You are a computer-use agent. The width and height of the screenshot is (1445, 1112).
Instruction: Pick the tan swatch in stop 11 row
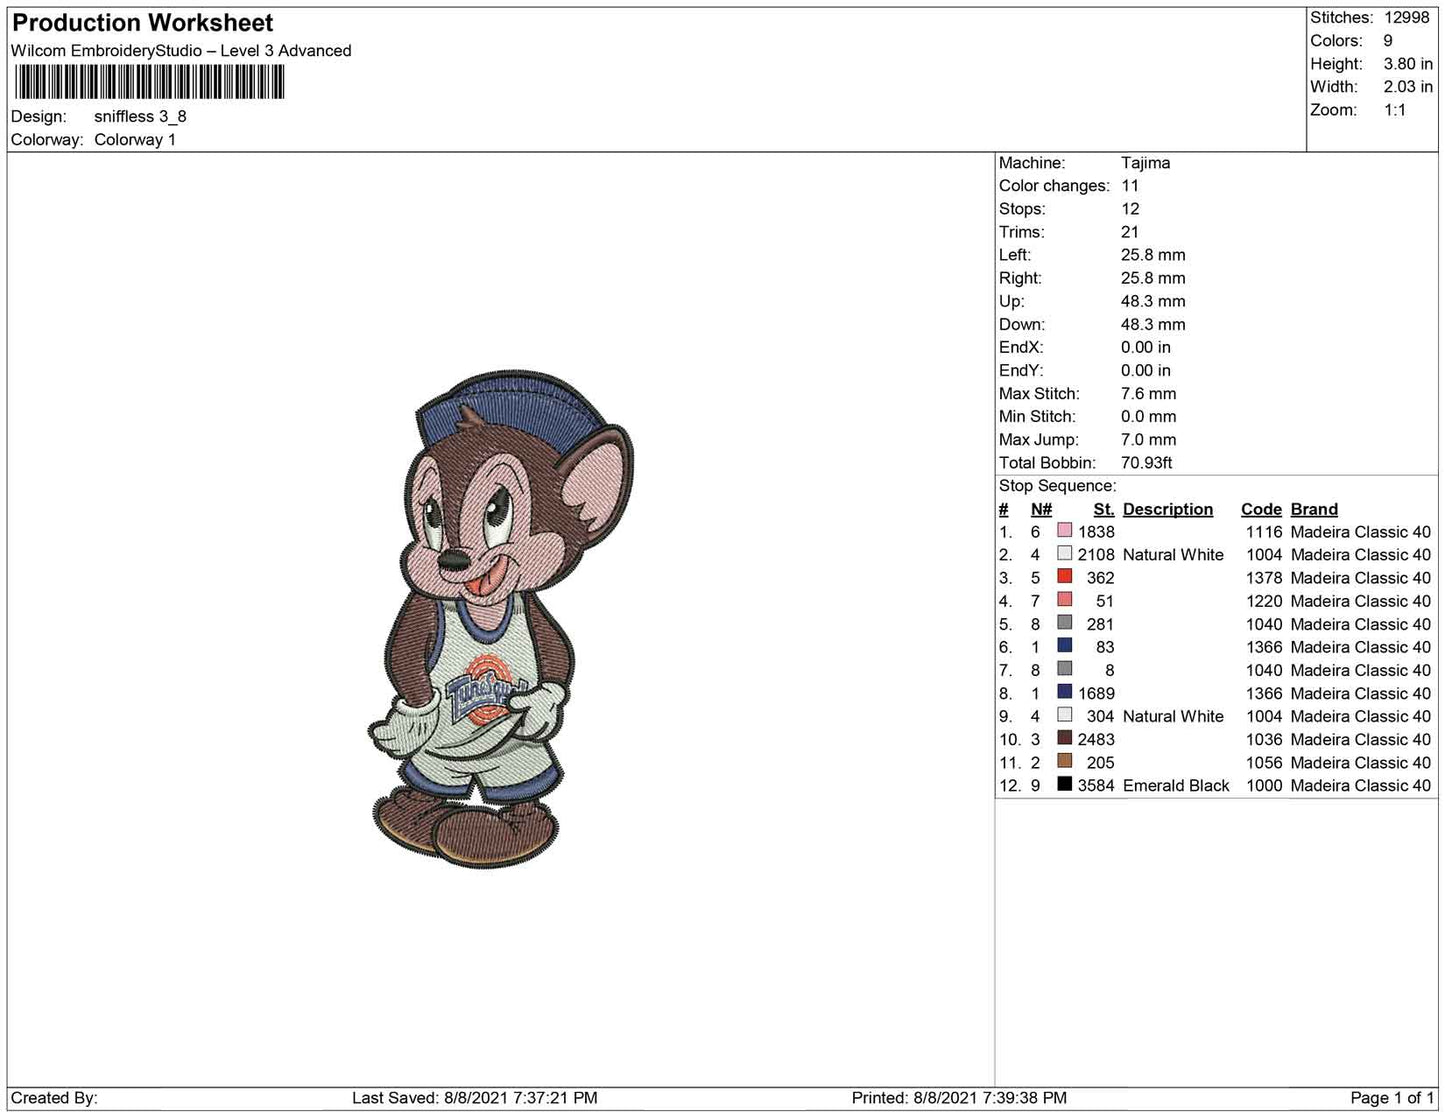[1064, 761]
